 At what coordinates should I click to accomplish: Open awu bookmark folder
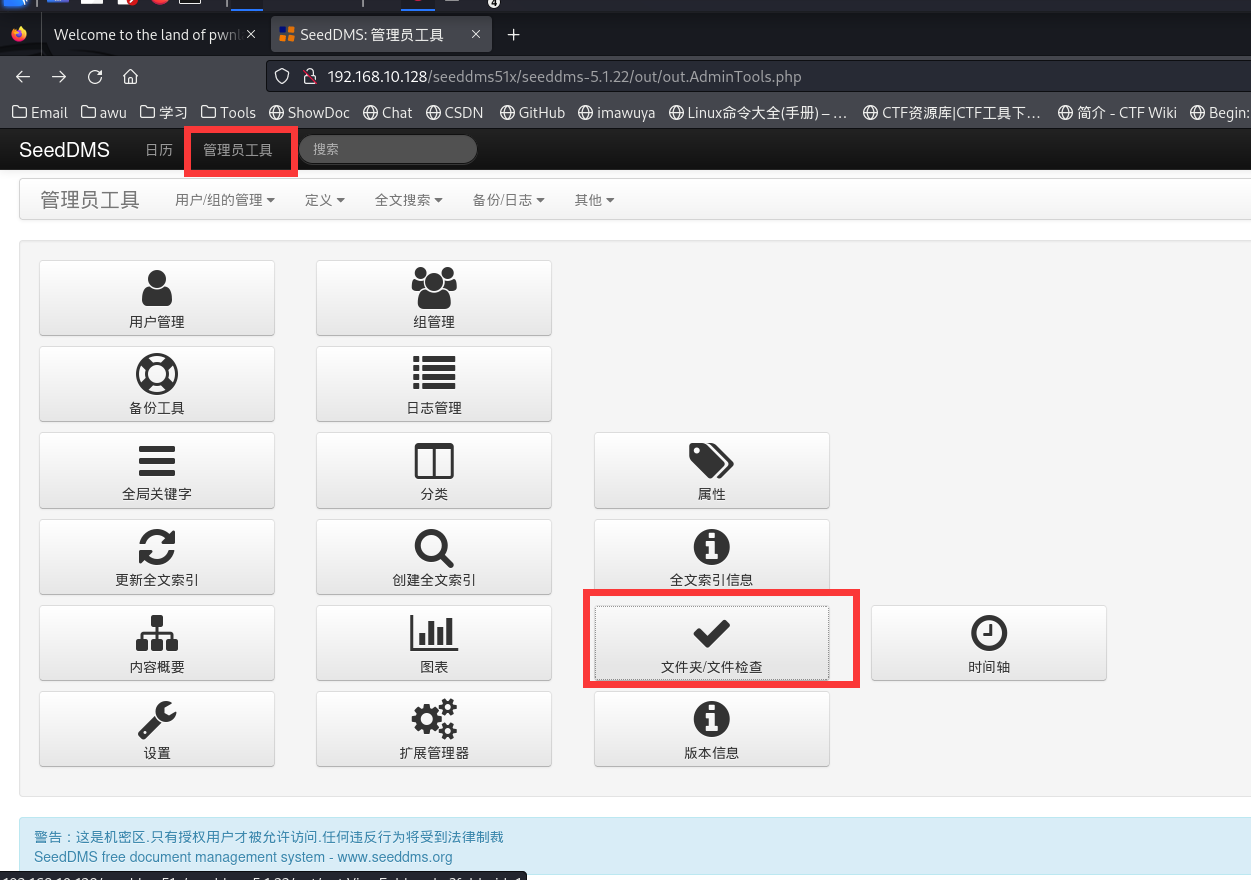pyautogui.click(x=104, y=112)
